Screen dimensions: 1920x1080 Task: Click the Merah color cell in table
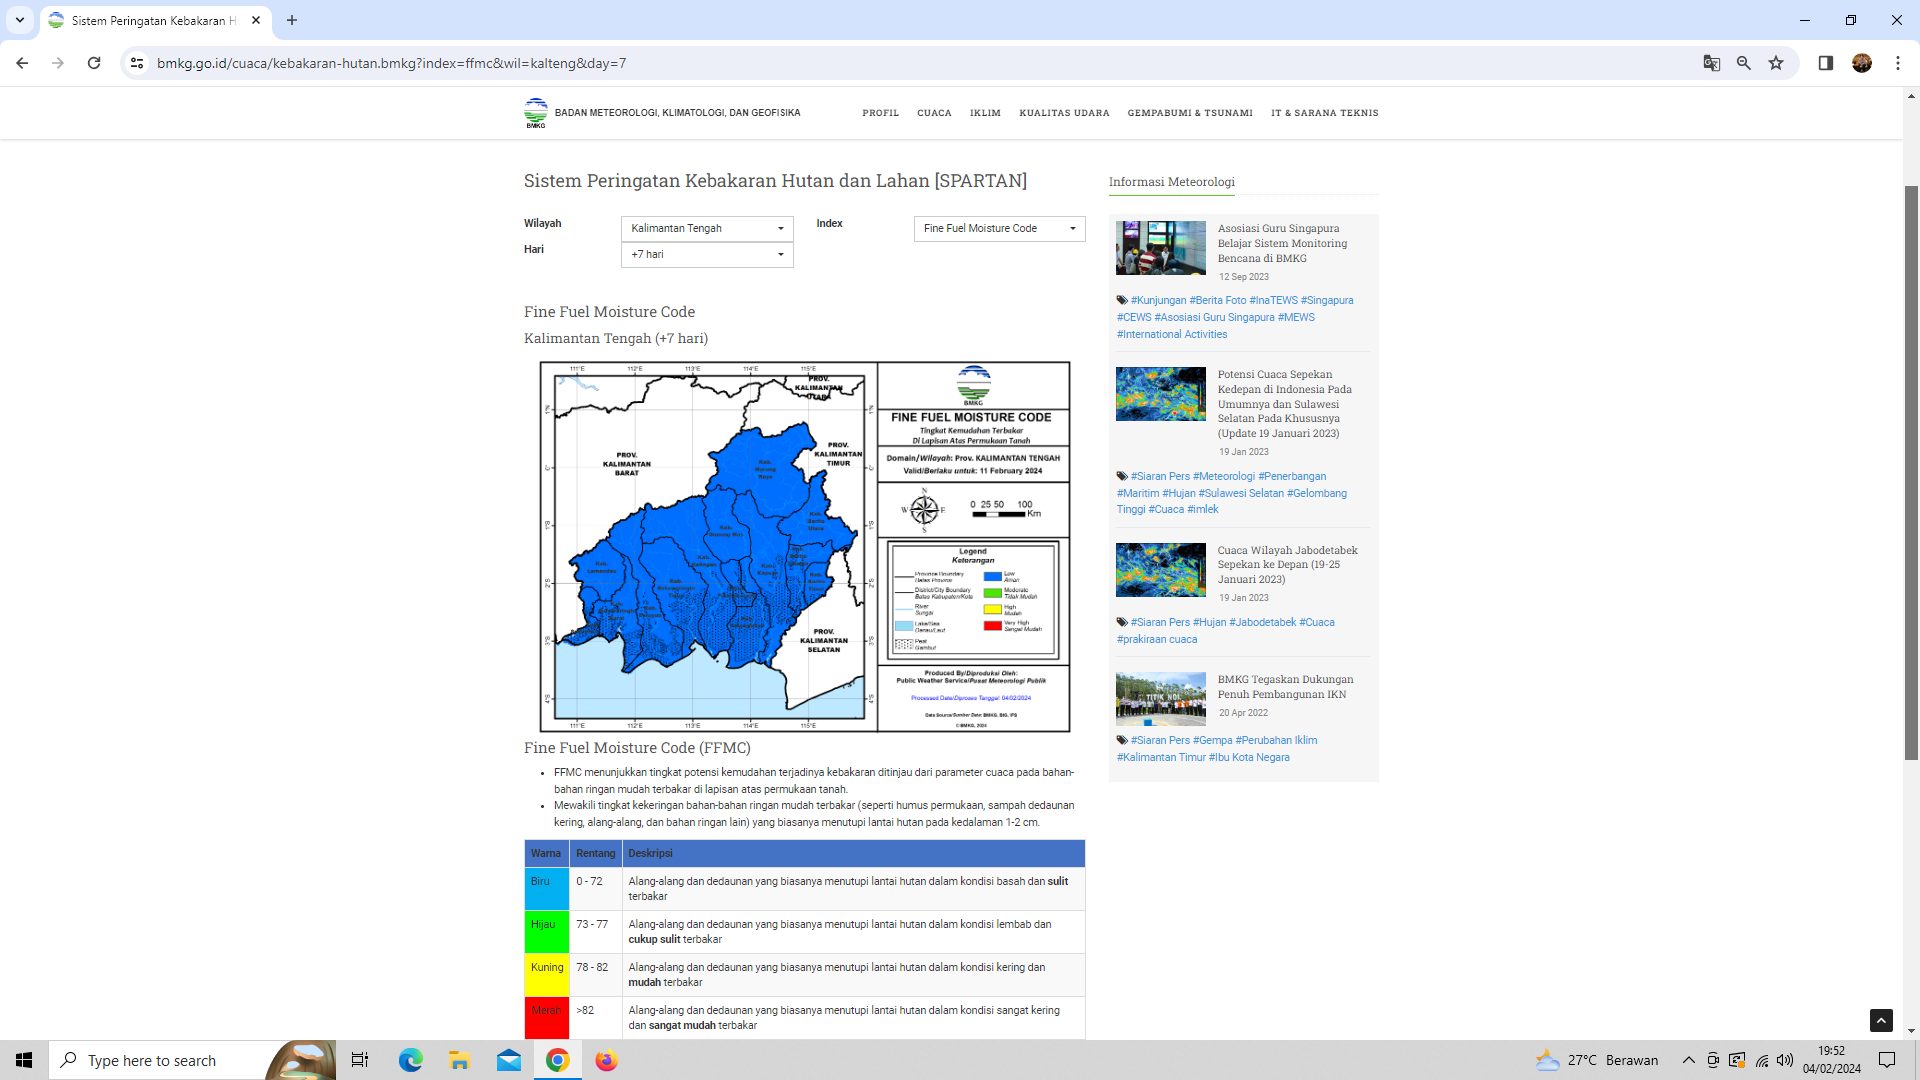(546, 1018)
